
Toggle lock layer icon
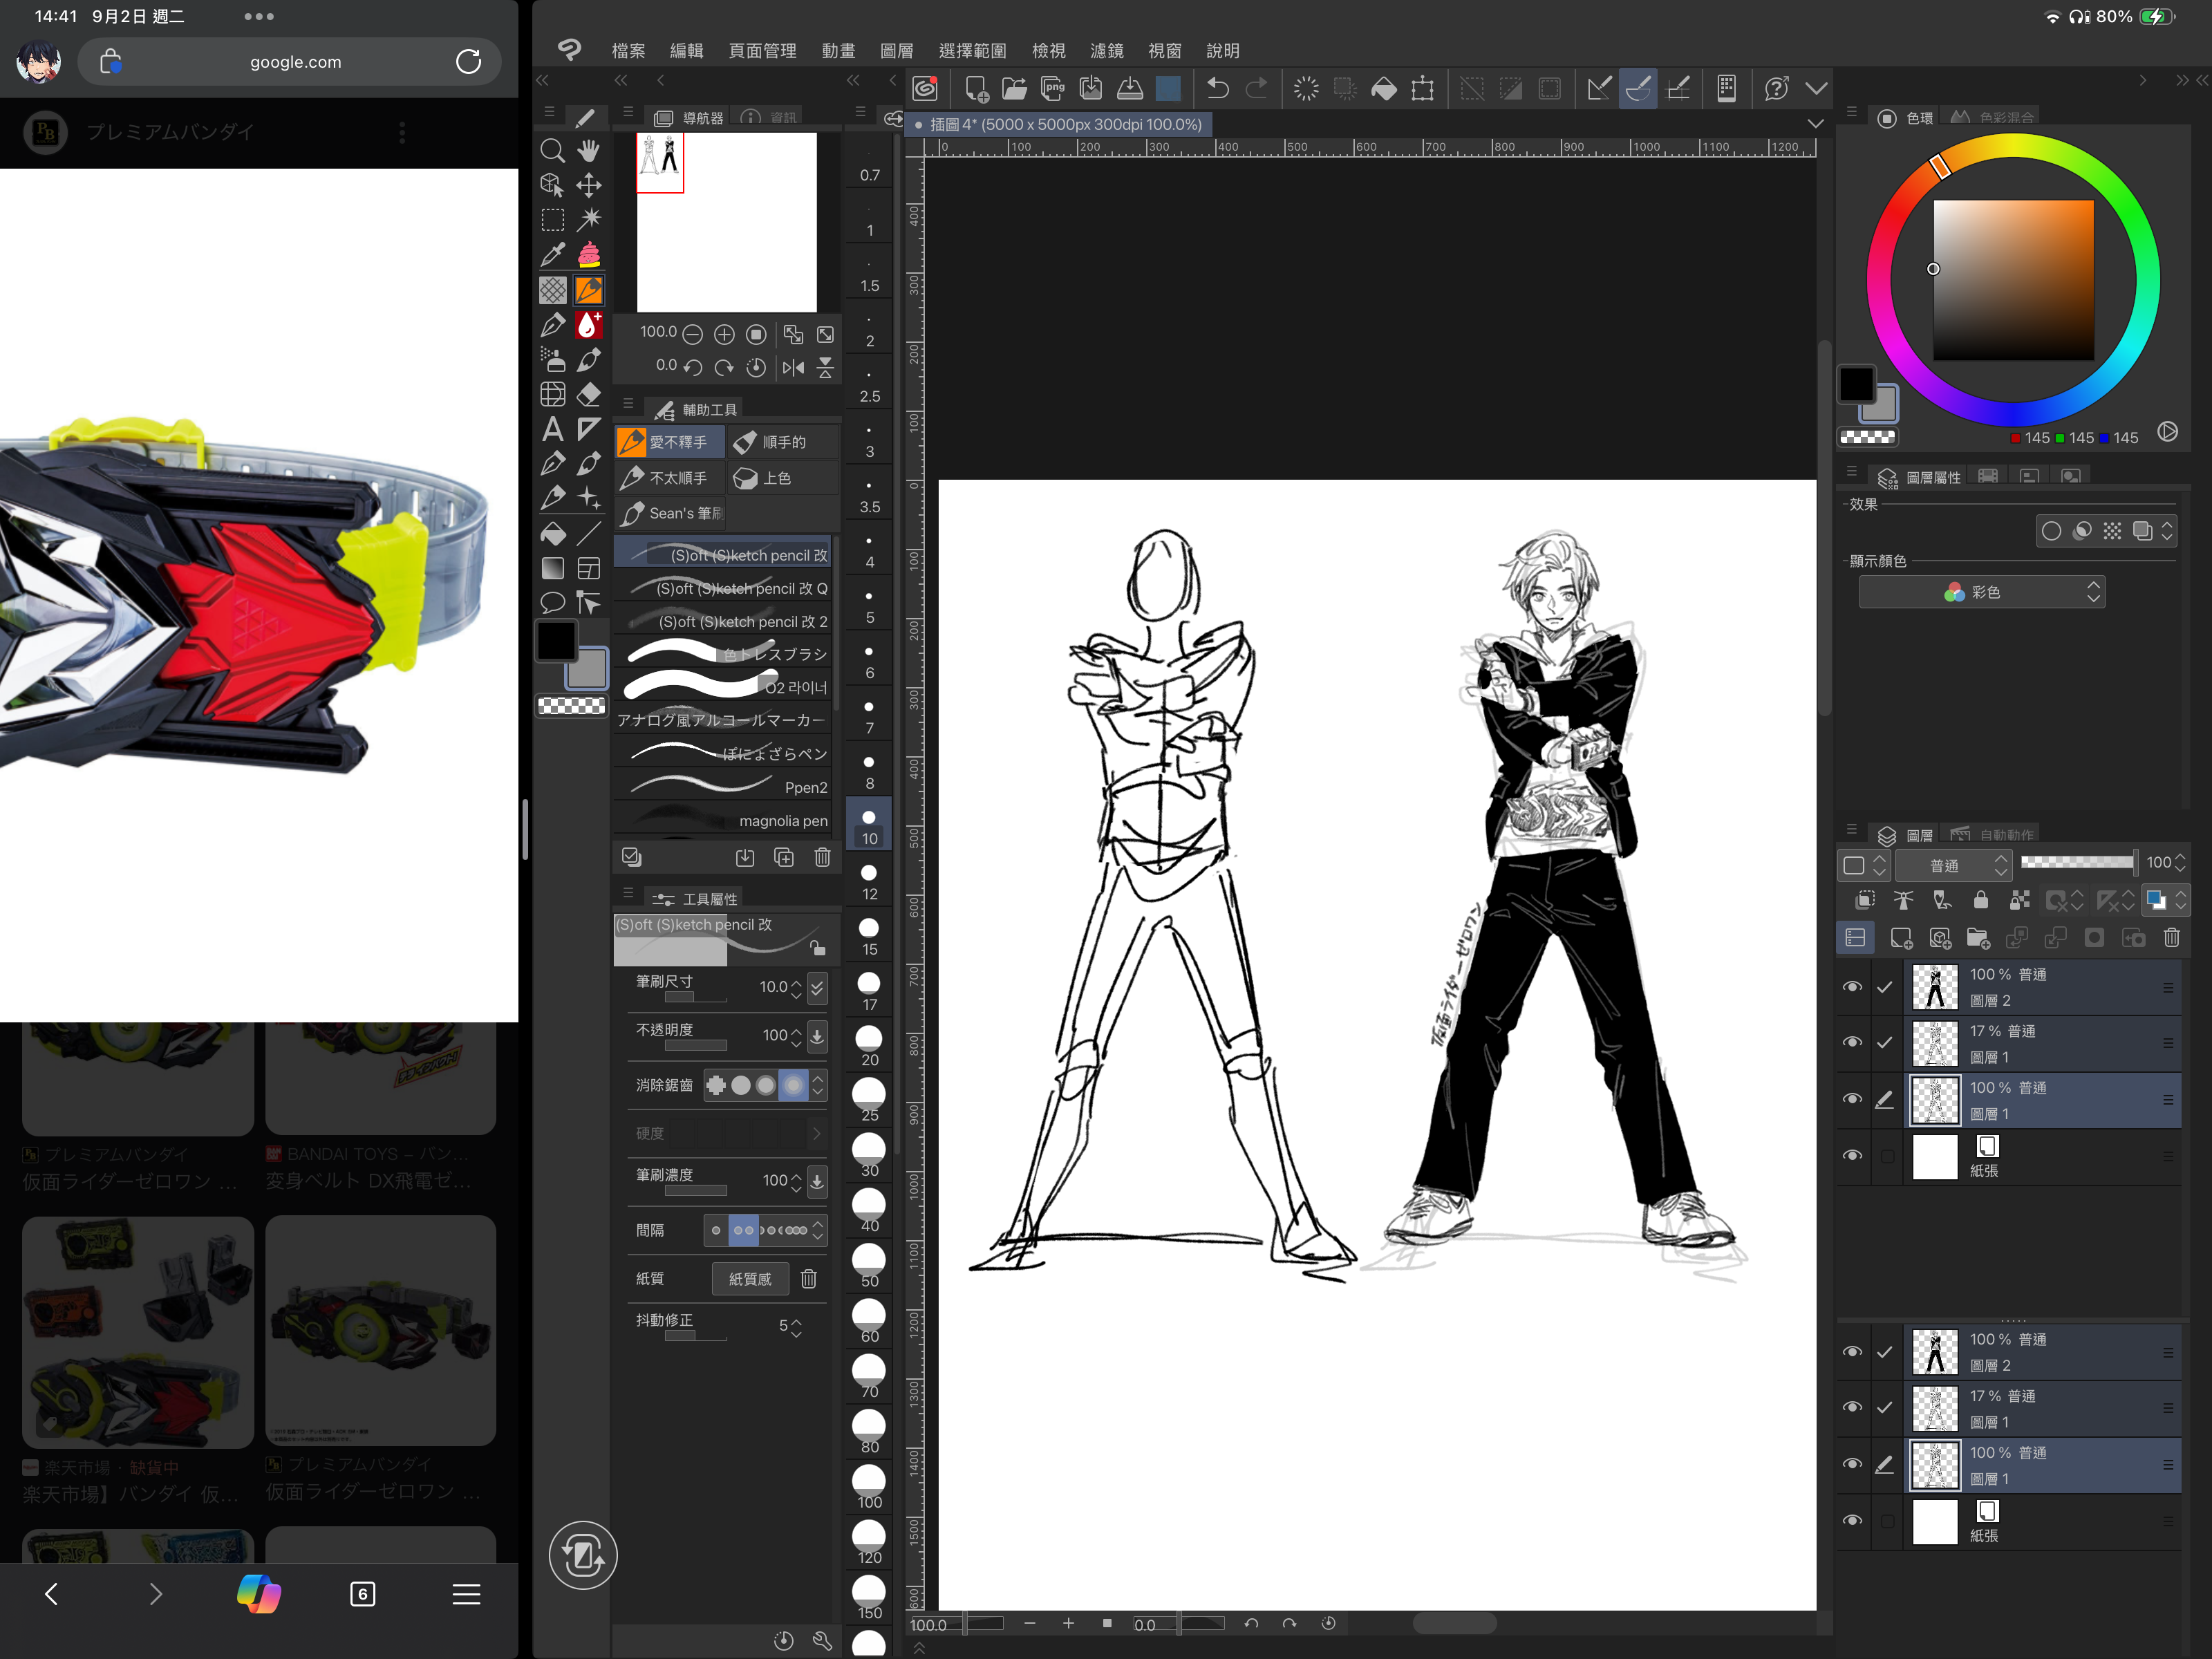pyautogui.click(x=1980, y=899)
